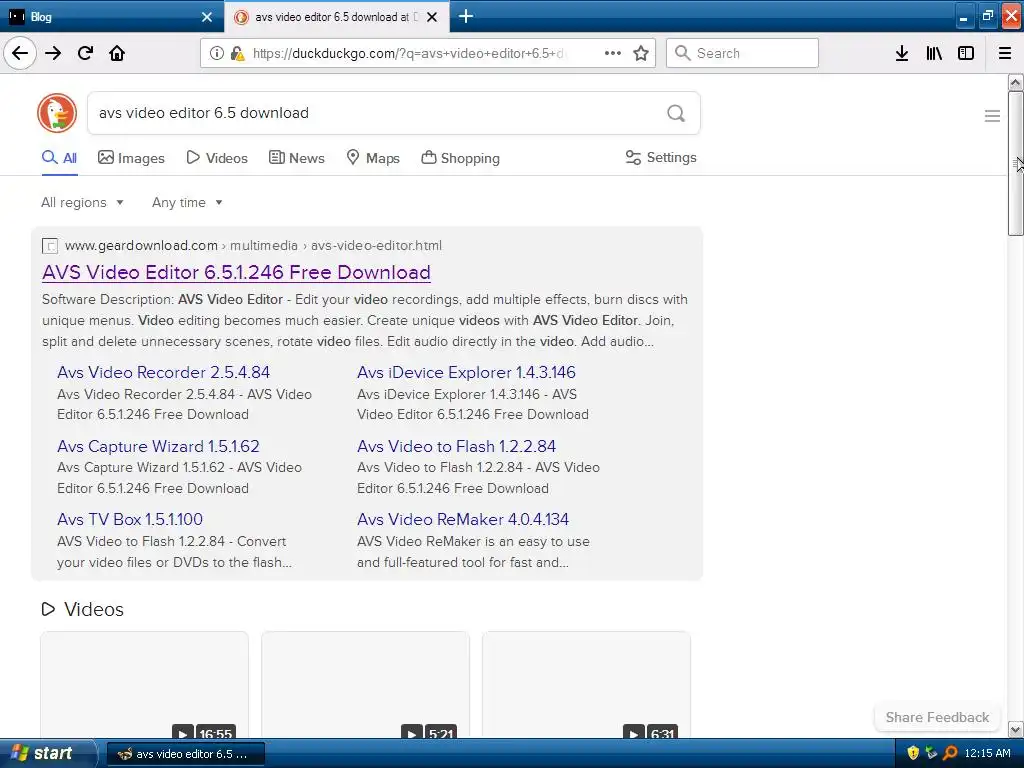Click the www.geardownload.com URL breadcrumb
Image resolution: width=1024 pixels, height=768 pixels.
[x=141, y=246]
